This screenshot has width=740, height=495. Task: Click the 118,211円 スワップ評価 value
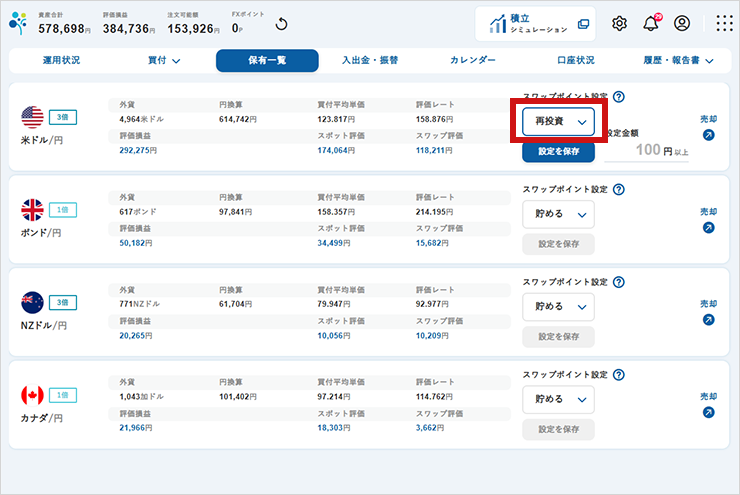[x=434, y=151]
